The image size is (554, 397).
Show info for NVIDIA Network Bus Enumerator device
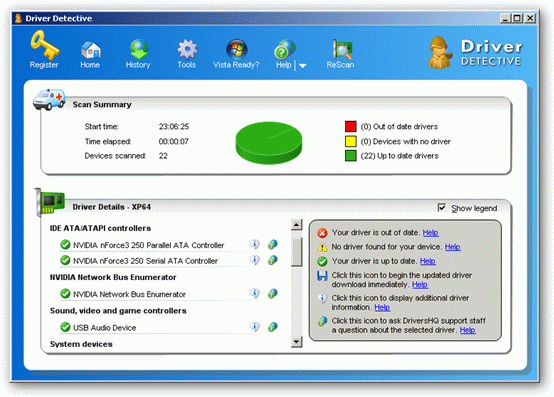[x=255, y=293]
